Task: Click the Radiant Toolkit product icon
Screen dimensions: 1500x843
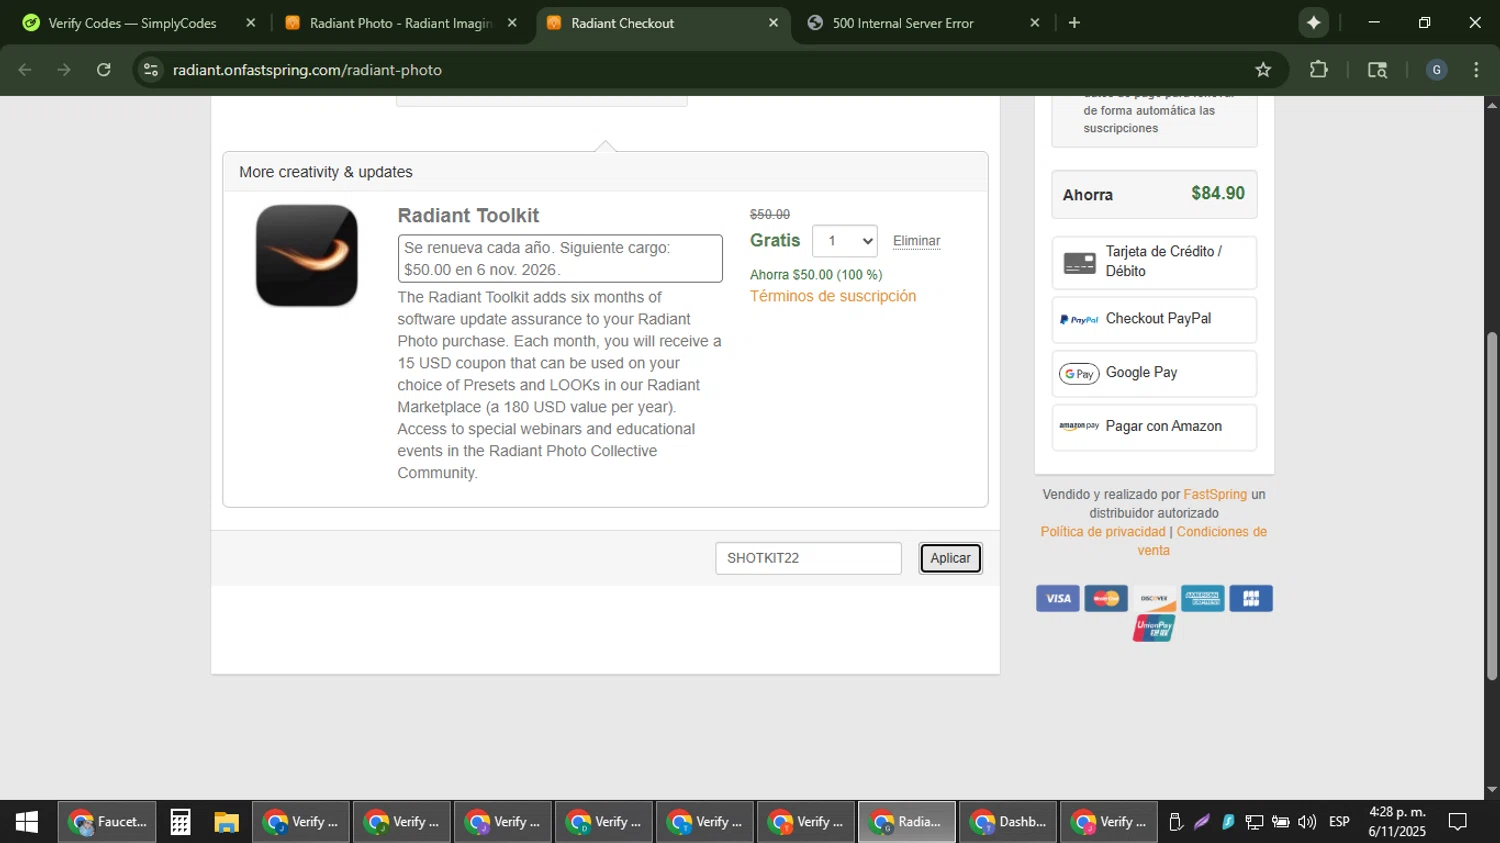Action: 307,255
